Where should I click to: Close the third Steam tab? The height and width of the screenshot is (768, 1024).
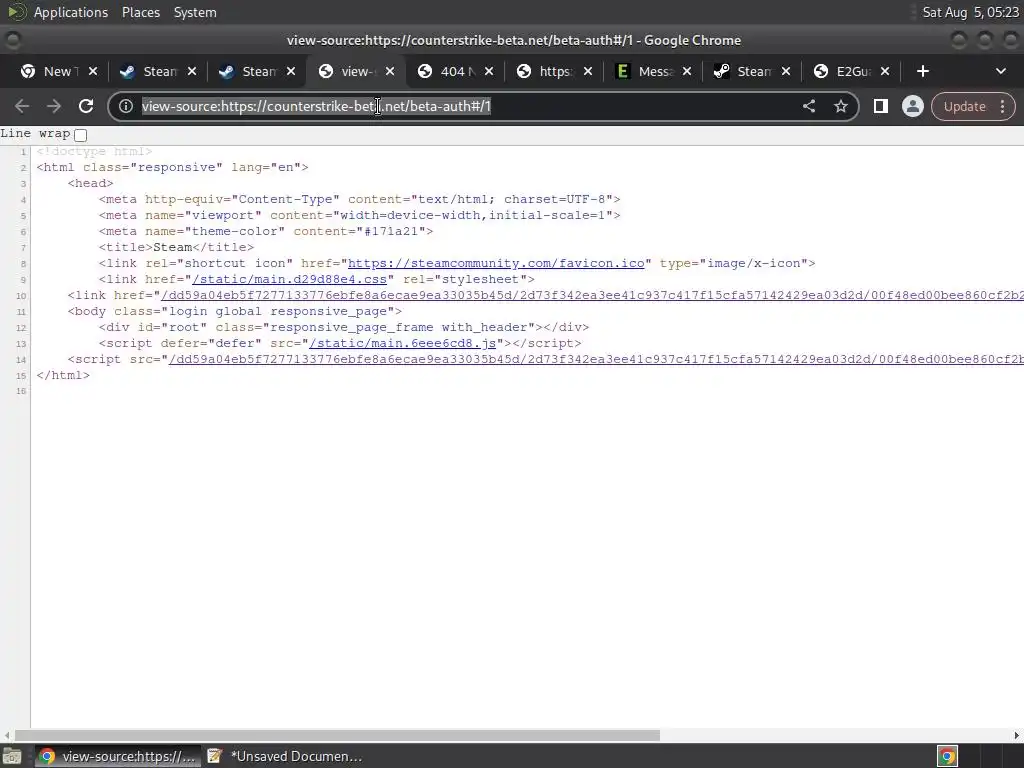786,71
